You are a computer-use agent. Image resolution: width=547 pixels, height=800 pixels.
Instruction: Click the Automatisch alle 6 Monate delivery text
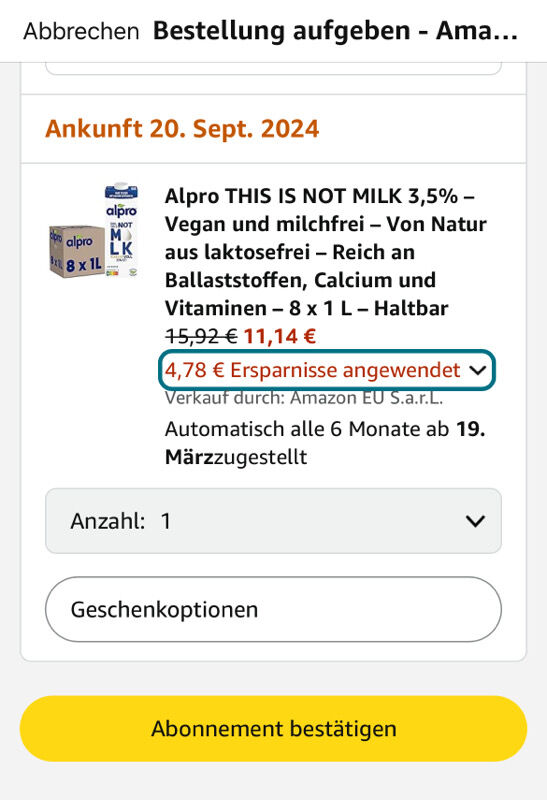[x=325, y=443]
